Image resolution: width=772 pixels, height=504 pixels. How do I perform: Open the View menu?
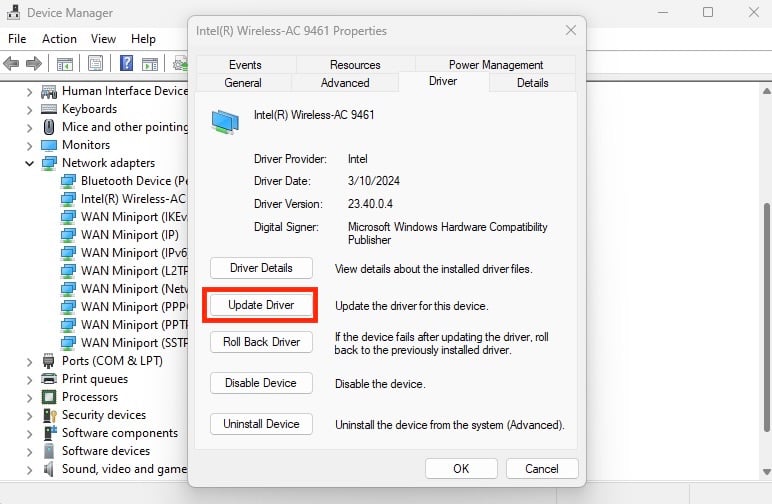[103, 38]
